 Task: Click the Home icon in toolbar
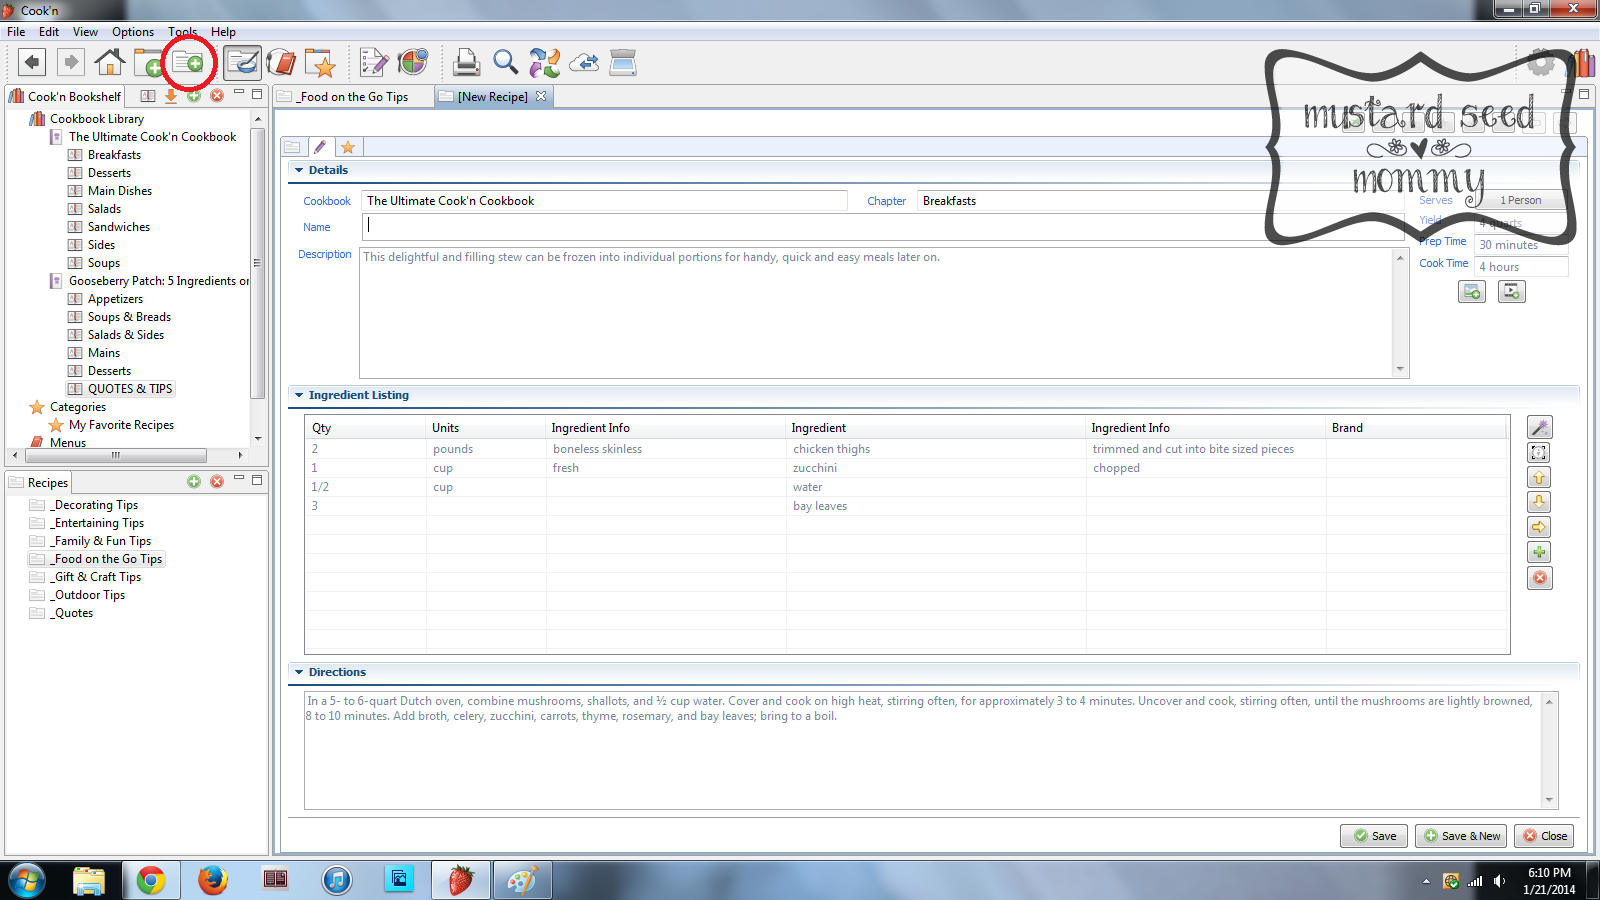point(110,63)
